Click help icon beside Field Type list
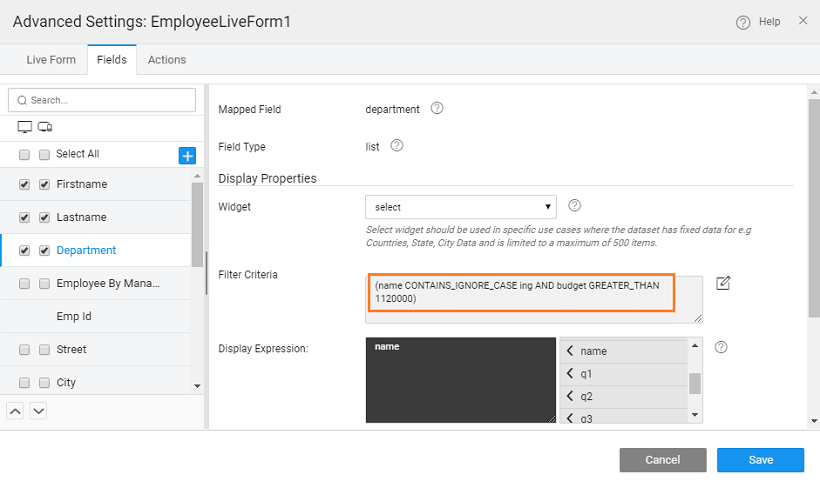This screenshot has height=488, width=820. tap(397, 146)
